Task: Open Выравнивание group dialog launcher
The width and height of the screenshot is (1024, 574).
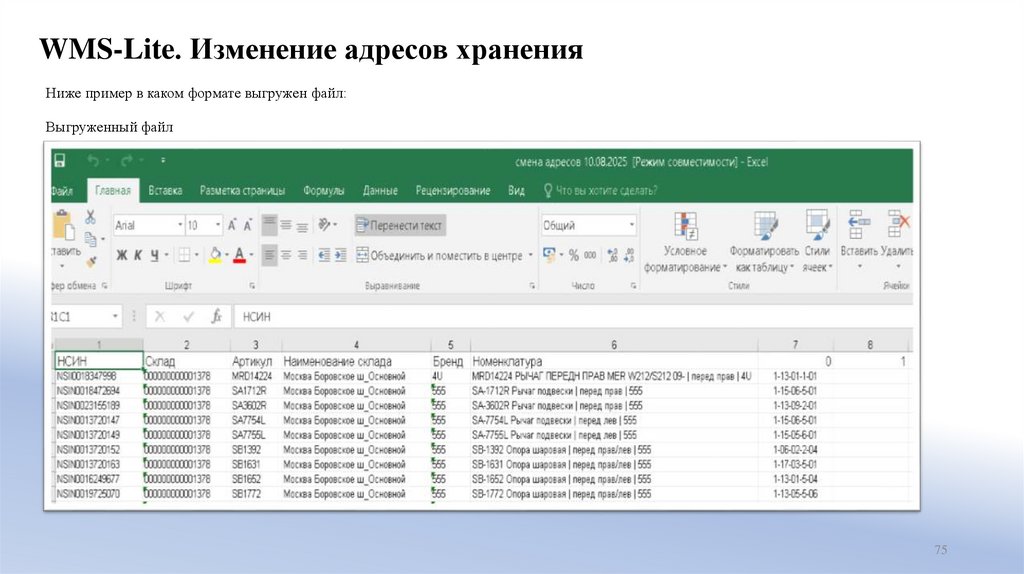Action: pos(532,286)
